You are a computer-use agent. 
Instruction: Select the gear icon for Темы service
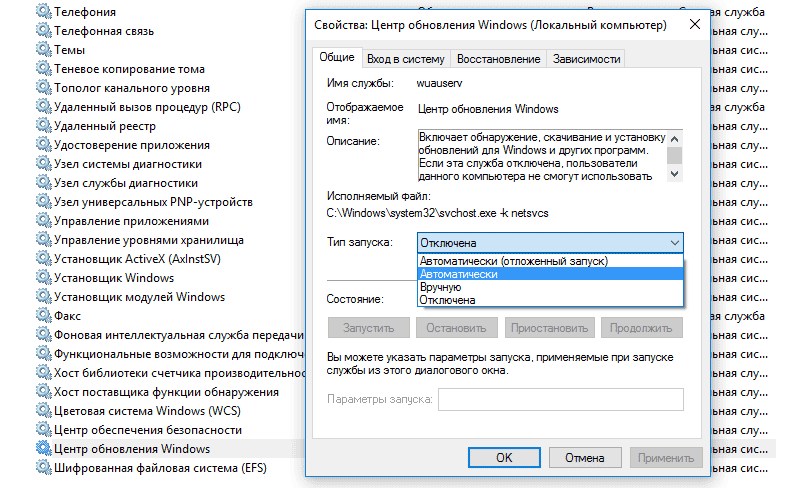click(44, 50)
